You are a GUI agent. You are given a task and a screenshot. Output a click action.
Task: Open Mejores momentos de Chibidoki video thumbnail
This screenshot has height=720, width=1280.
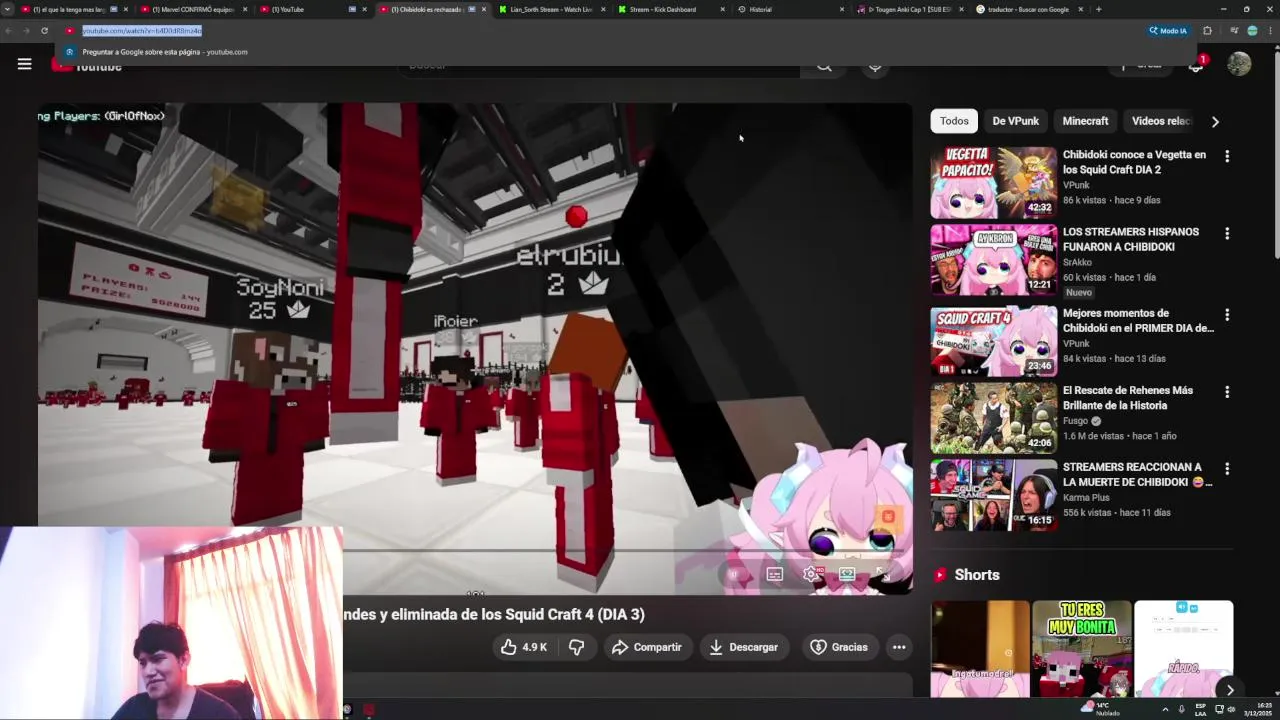tap(993, 341)
